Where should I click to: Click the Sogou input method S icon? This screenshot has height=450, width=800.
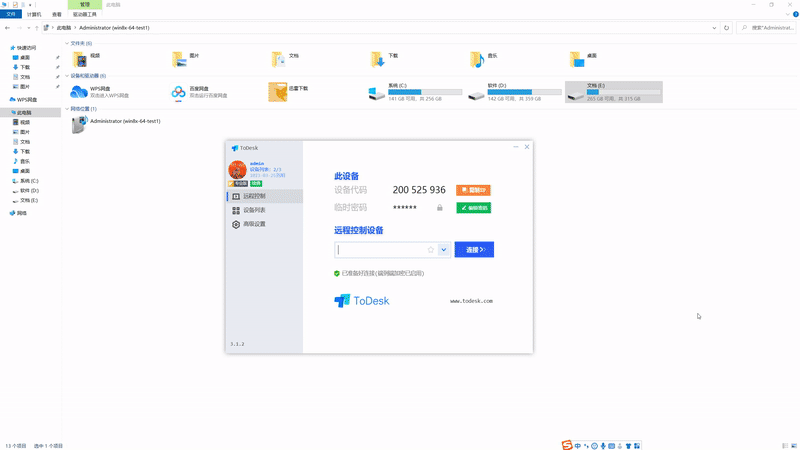(x=567, y=445)
